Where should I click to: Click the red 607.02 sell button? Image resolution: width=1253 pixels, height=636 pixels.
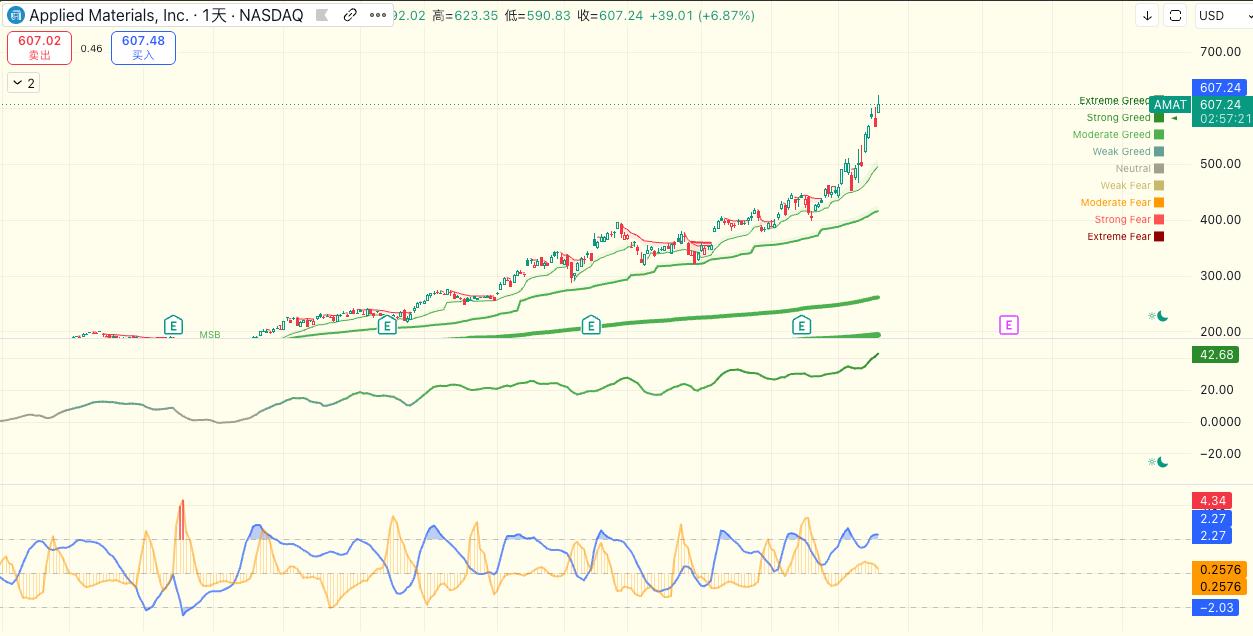click(40, 48)
